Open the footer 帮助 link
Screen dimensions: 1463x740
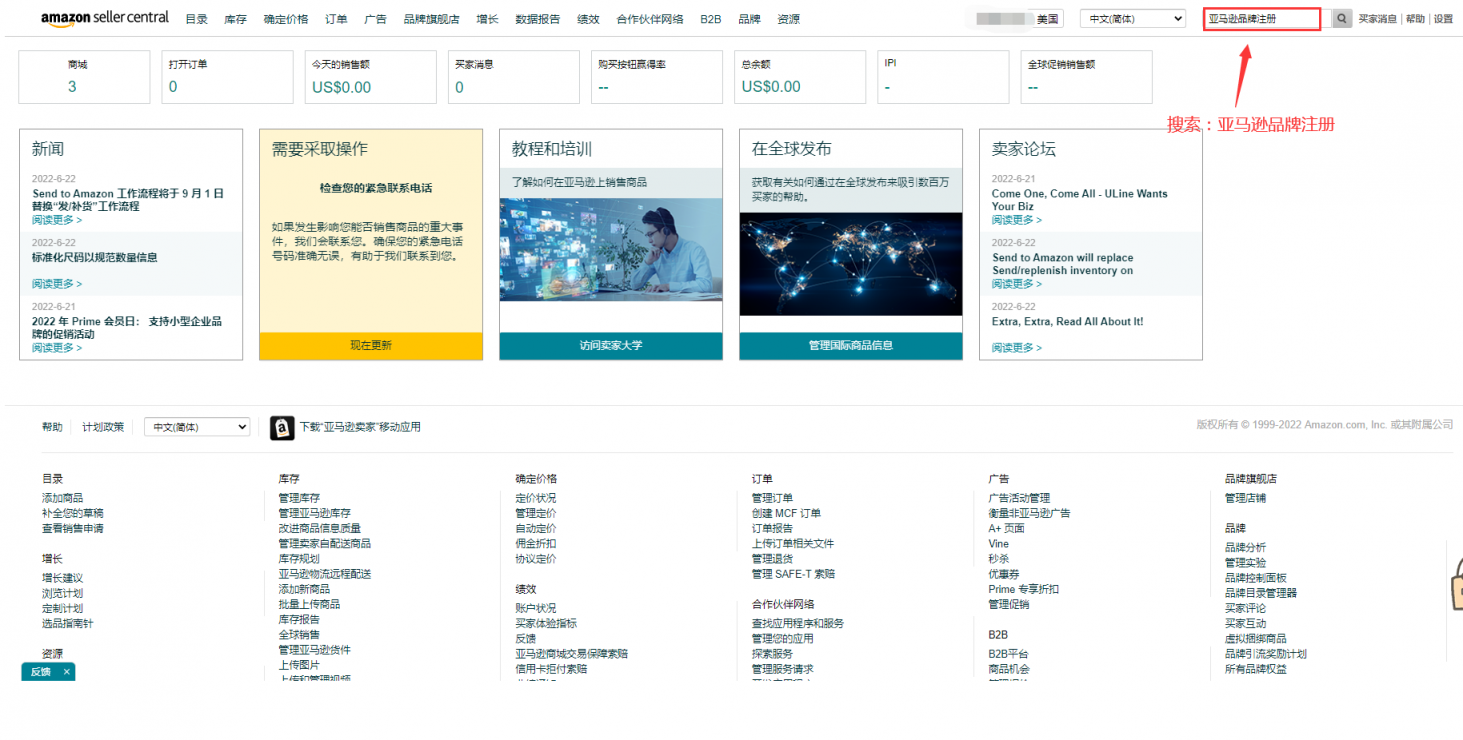(52, 427)
